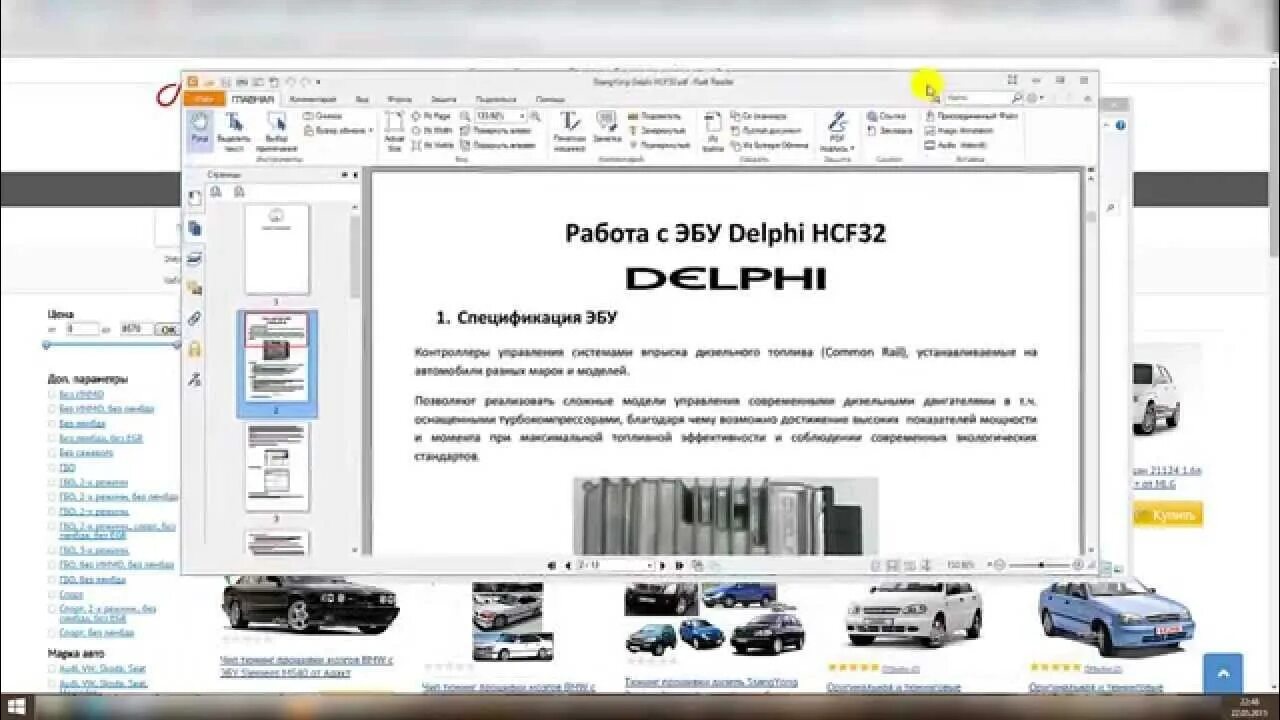Switch to the Главная ribbon tab
This screenshot has width=1280, height=720.
253,99
